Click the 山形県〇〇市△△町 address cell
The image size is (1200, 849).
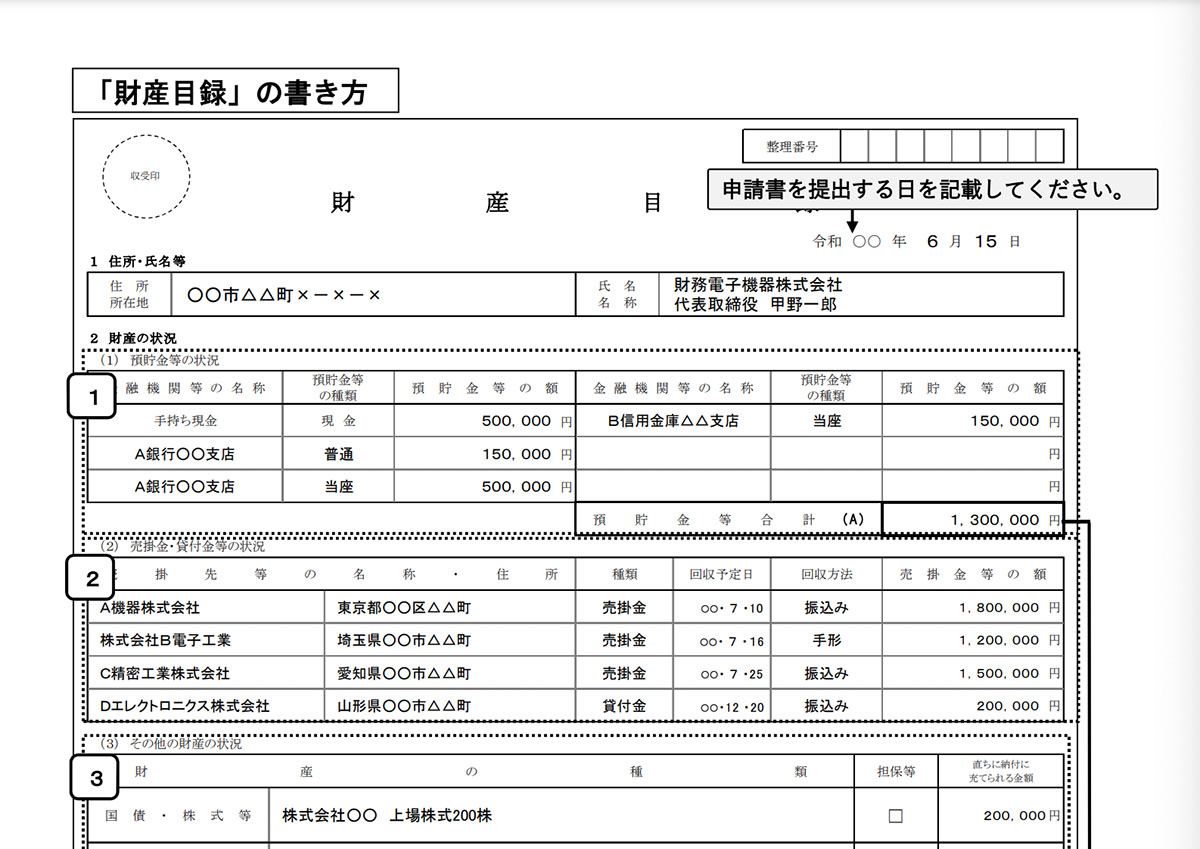450,706
